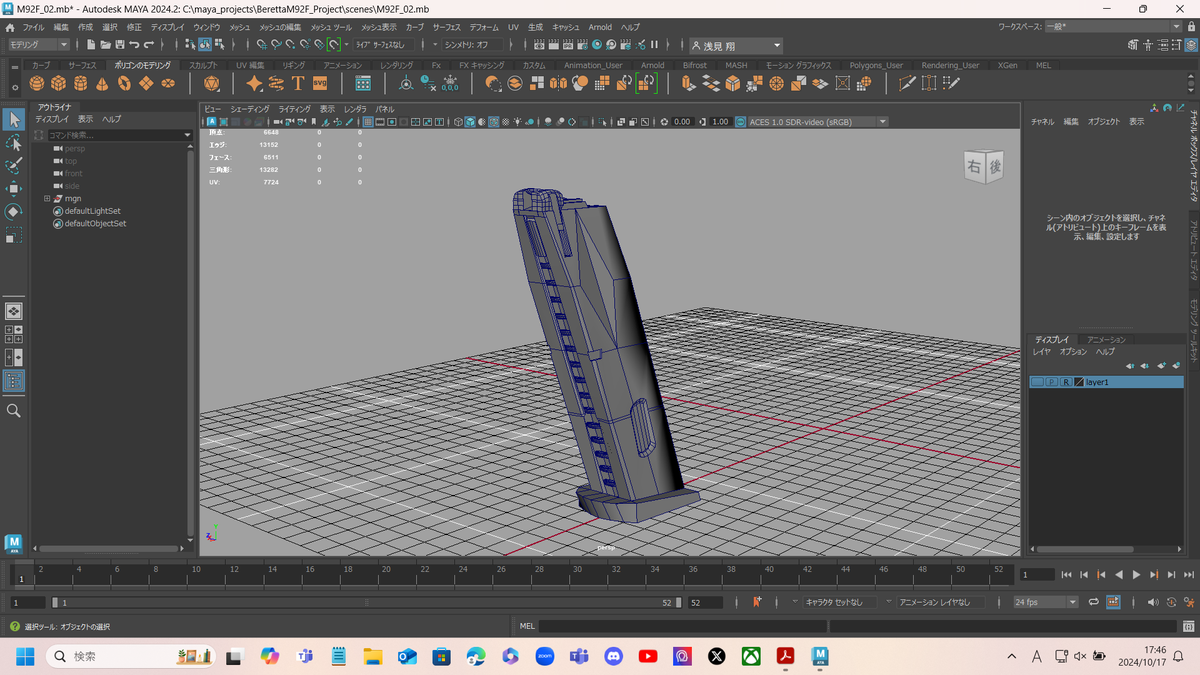
Task: Toggle the R display type box on layer1
Action: click(x=1065, y=382)
